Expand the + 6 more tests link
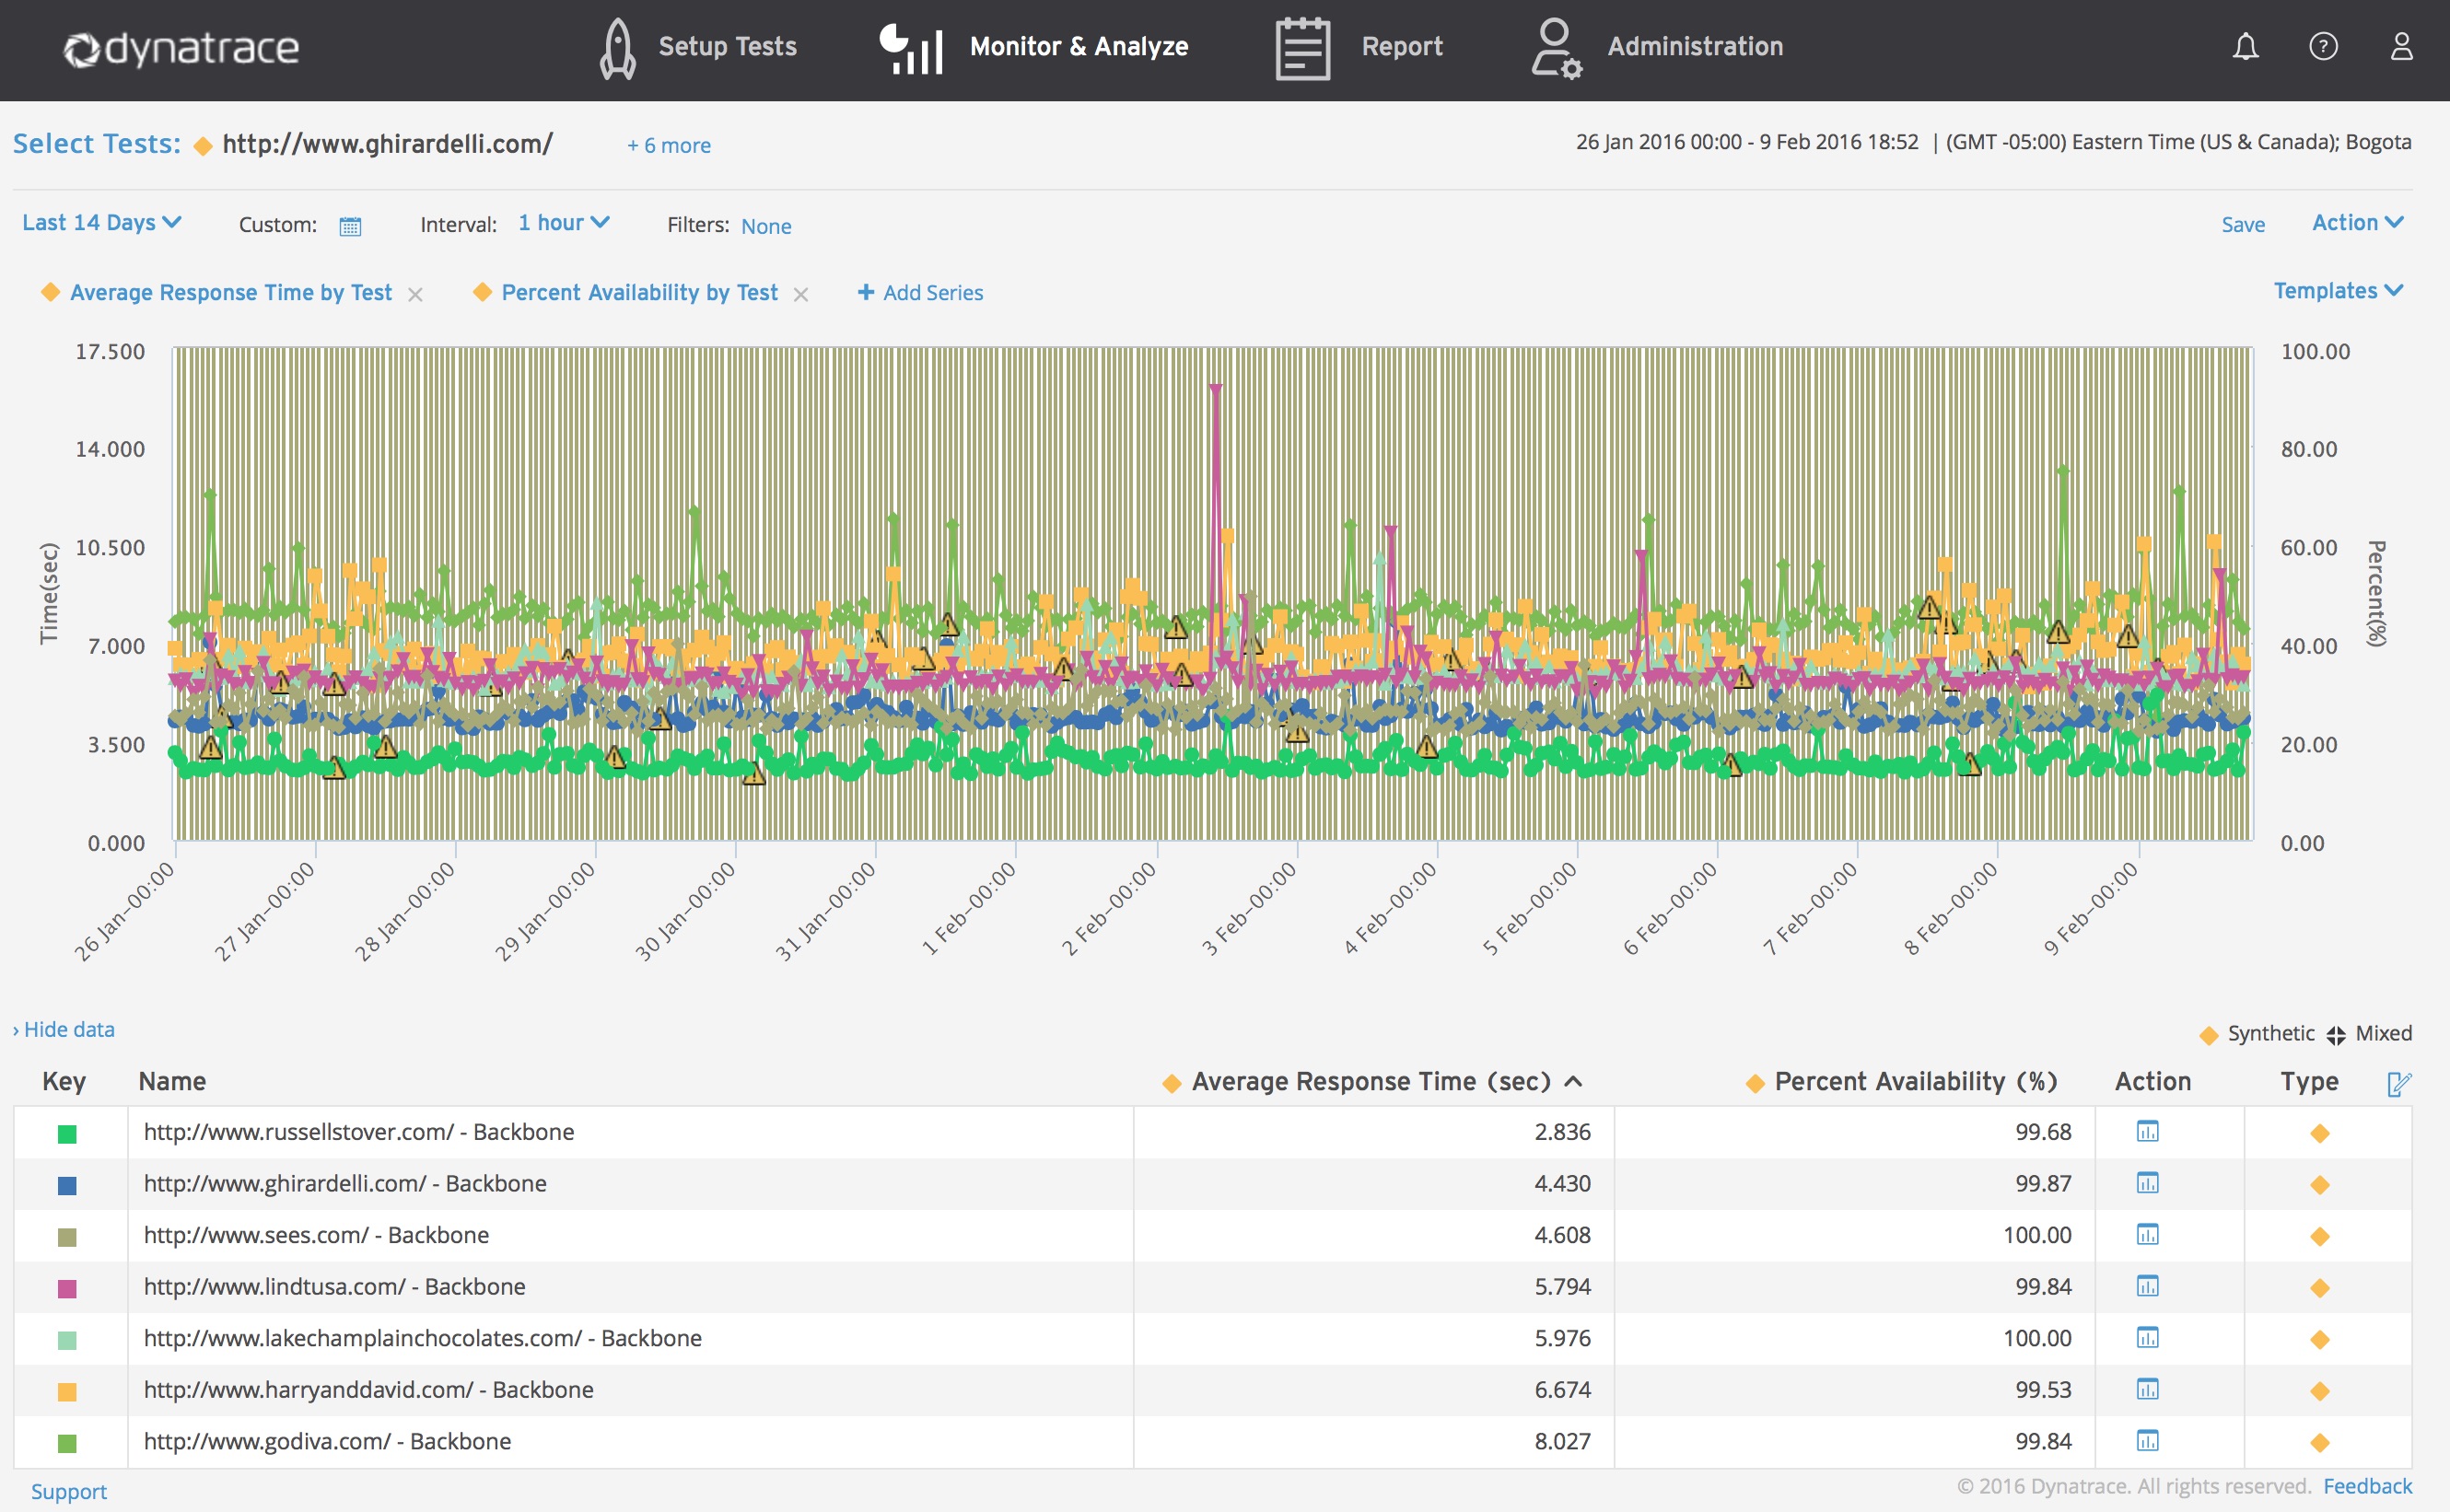The height and width of the screenshot is (1512, 2450). (x=668, y=145)
